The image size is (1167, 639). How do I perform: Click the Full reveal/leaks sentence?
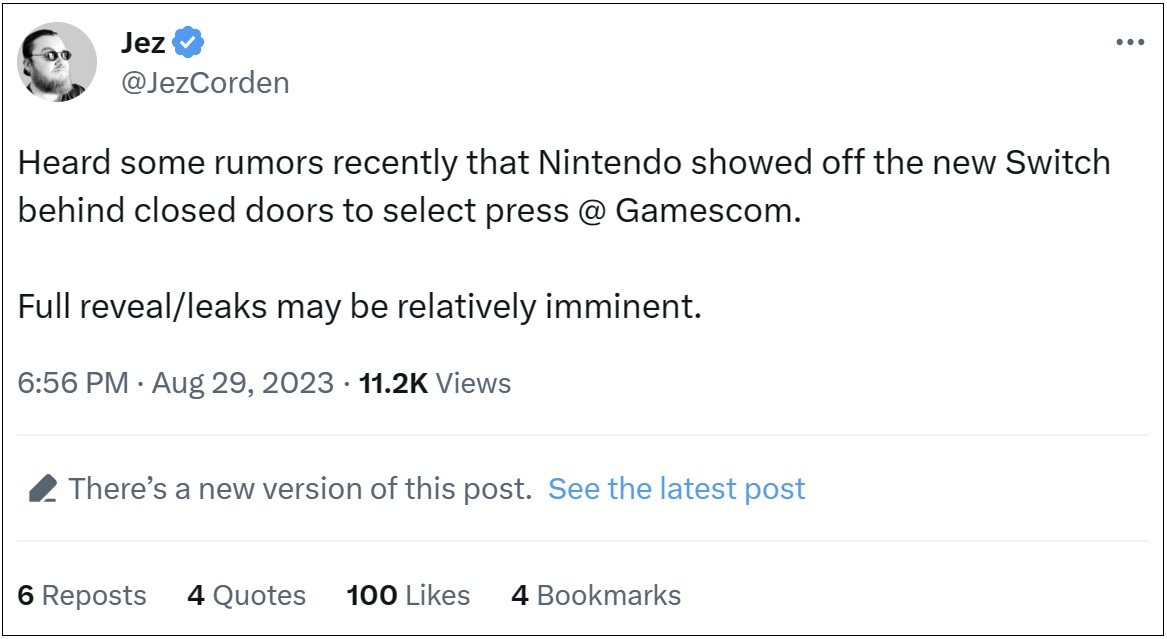[360, 307]
